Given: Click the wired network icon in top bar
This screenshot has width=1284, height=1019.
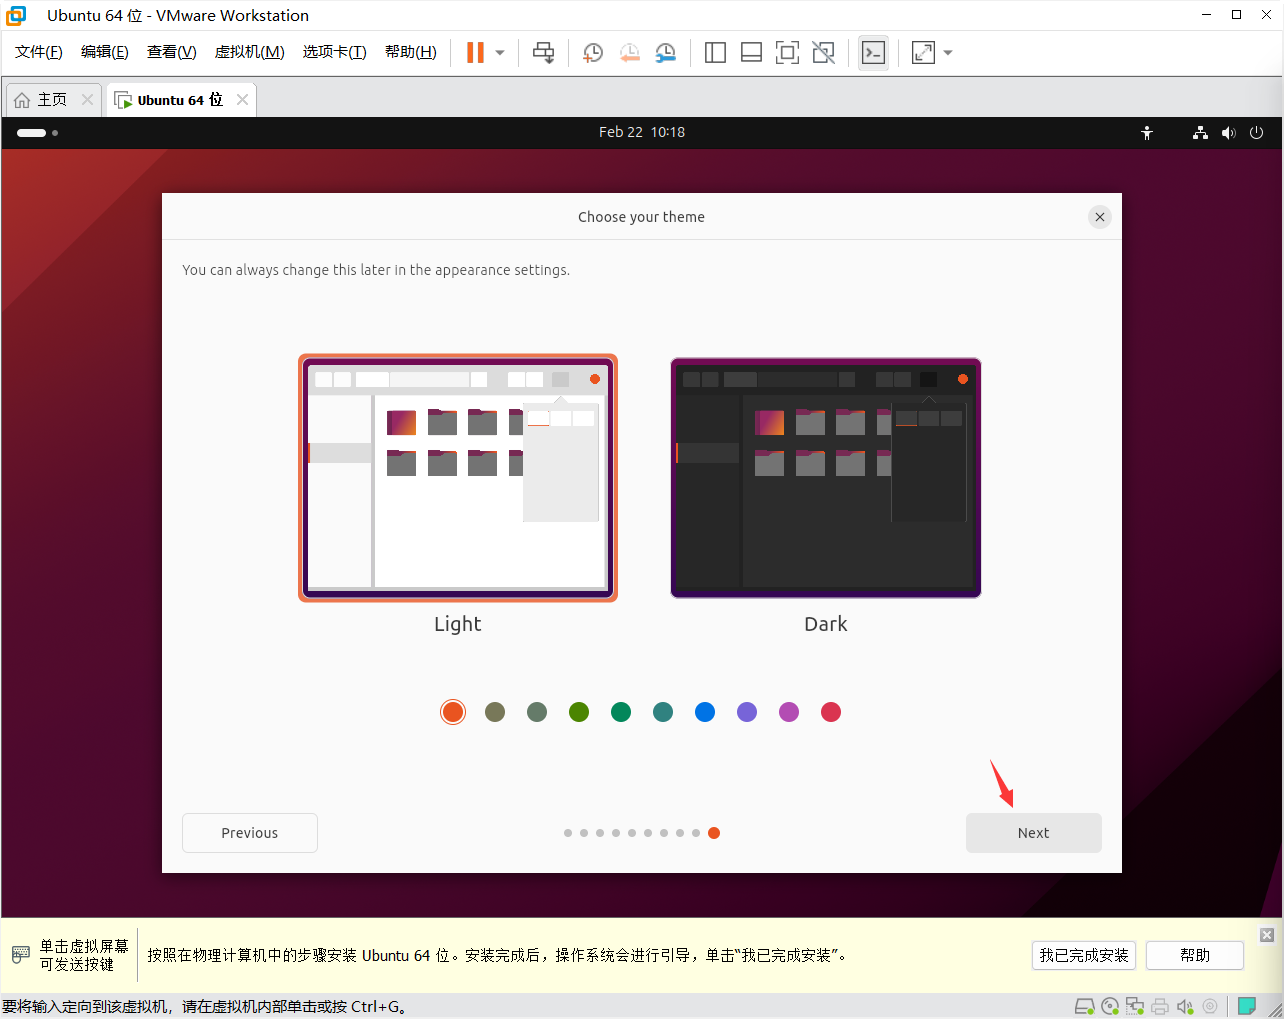Looking at the screenshot, I should 1200,132.
